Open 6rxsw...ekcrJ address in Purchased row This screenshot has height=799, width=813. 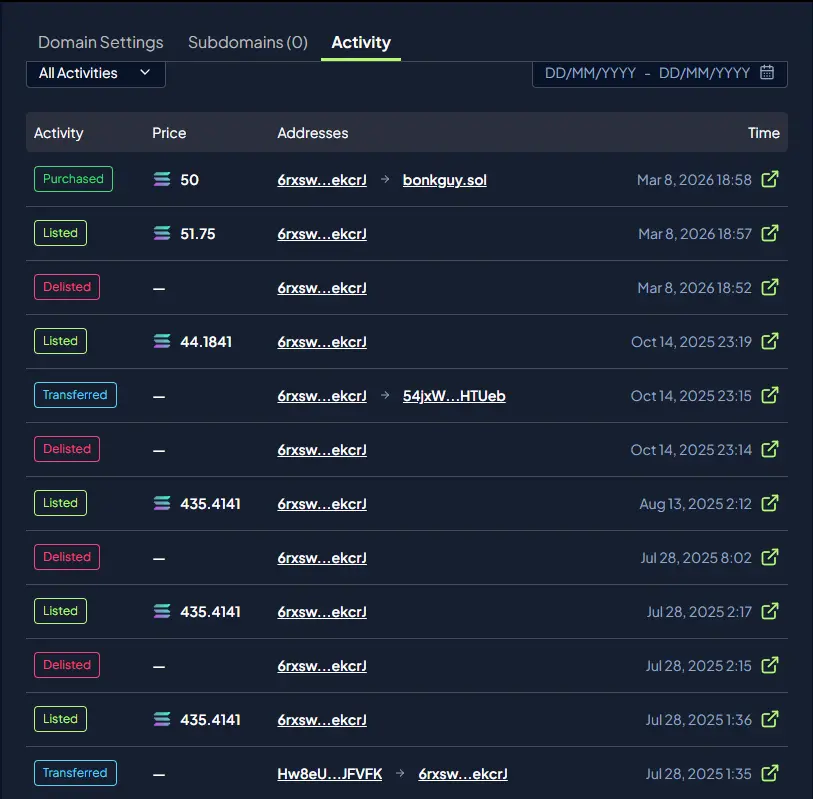322,180
